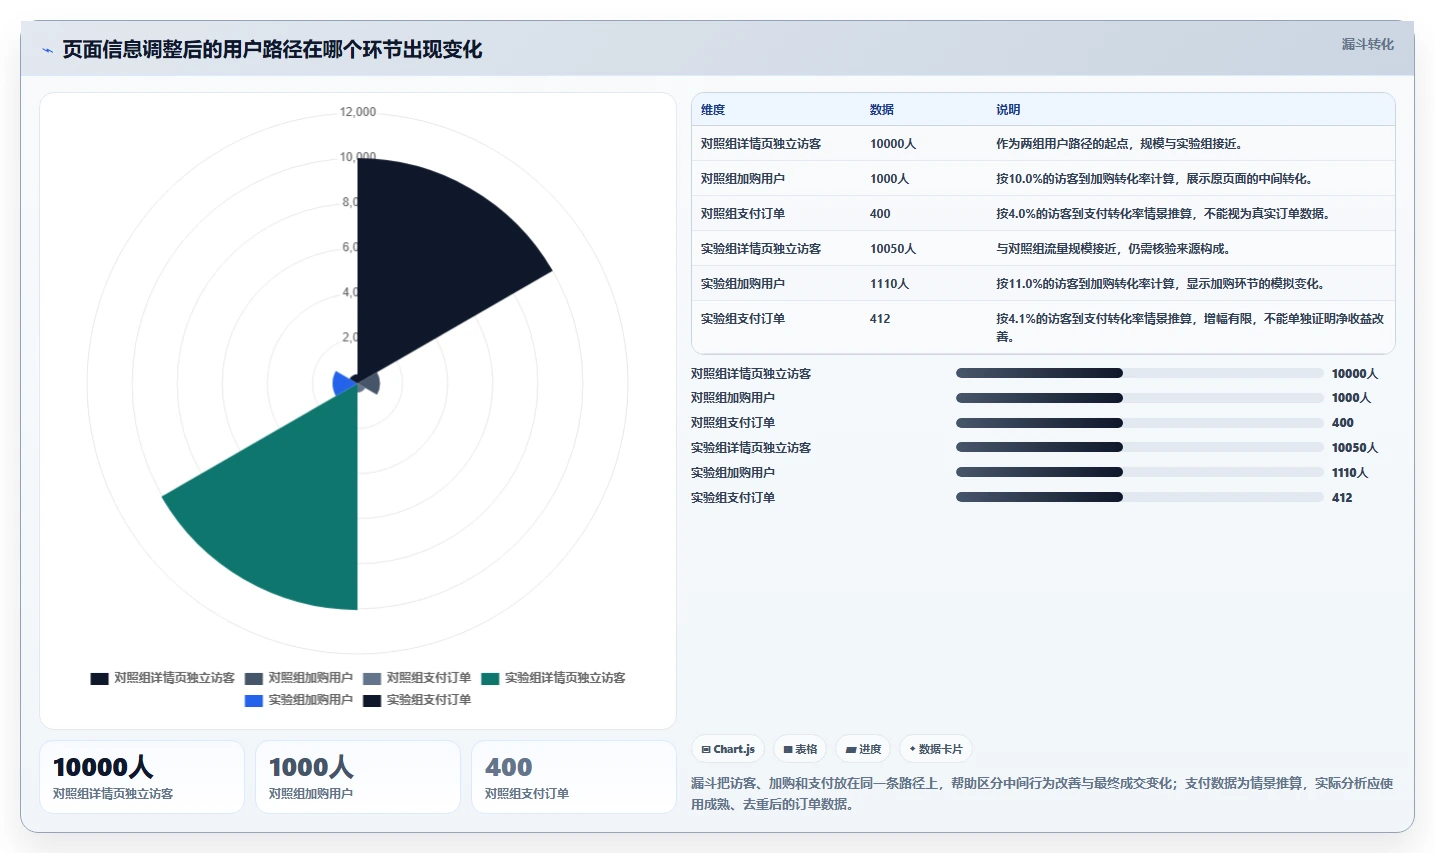The height and width of the screenshot is (853, 1435).
Task: Click the page heading about 用户路径
Action: [x=272, y=50]
